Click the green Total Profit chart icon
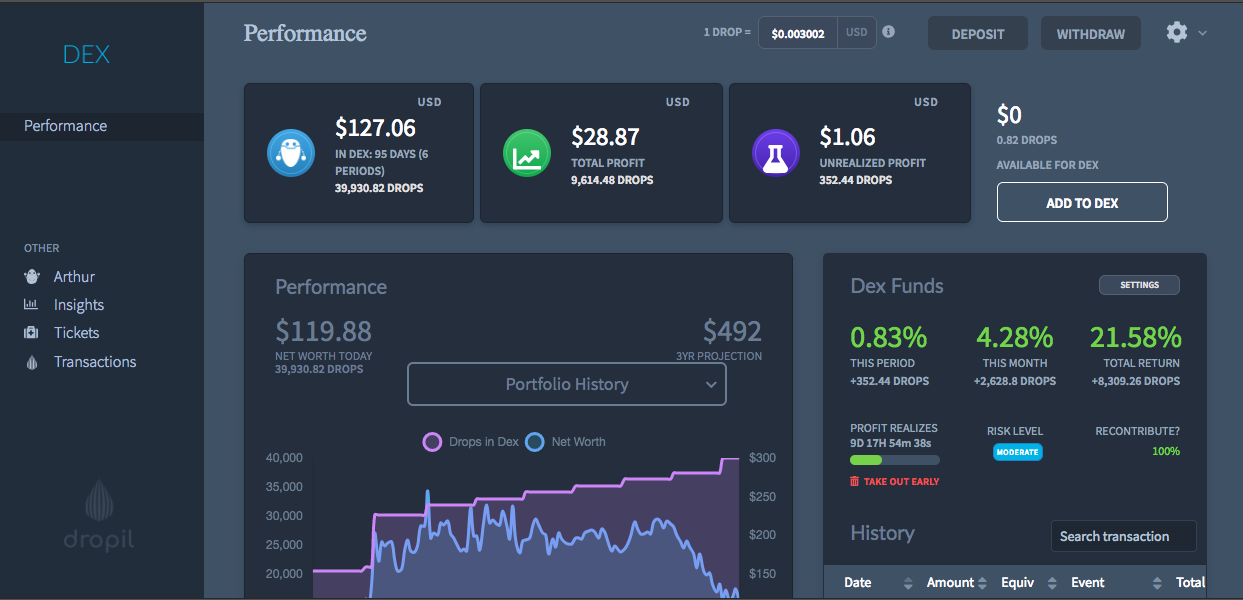This screenshot has height=600, width=1243. point(527,153)
